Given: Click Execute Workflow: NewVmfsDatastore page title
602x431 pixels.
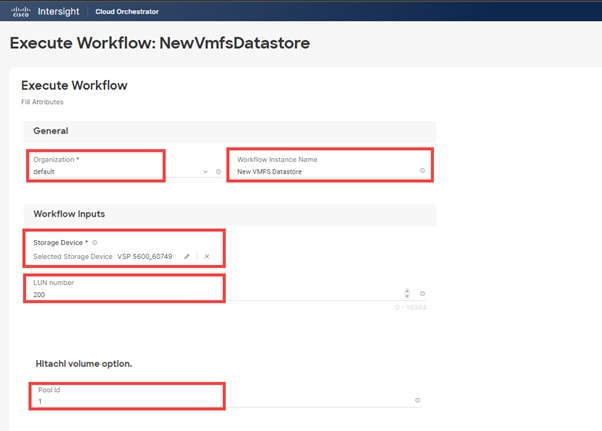Looking at the screenshot, I should pyautogui.click(x=160, y=43).
